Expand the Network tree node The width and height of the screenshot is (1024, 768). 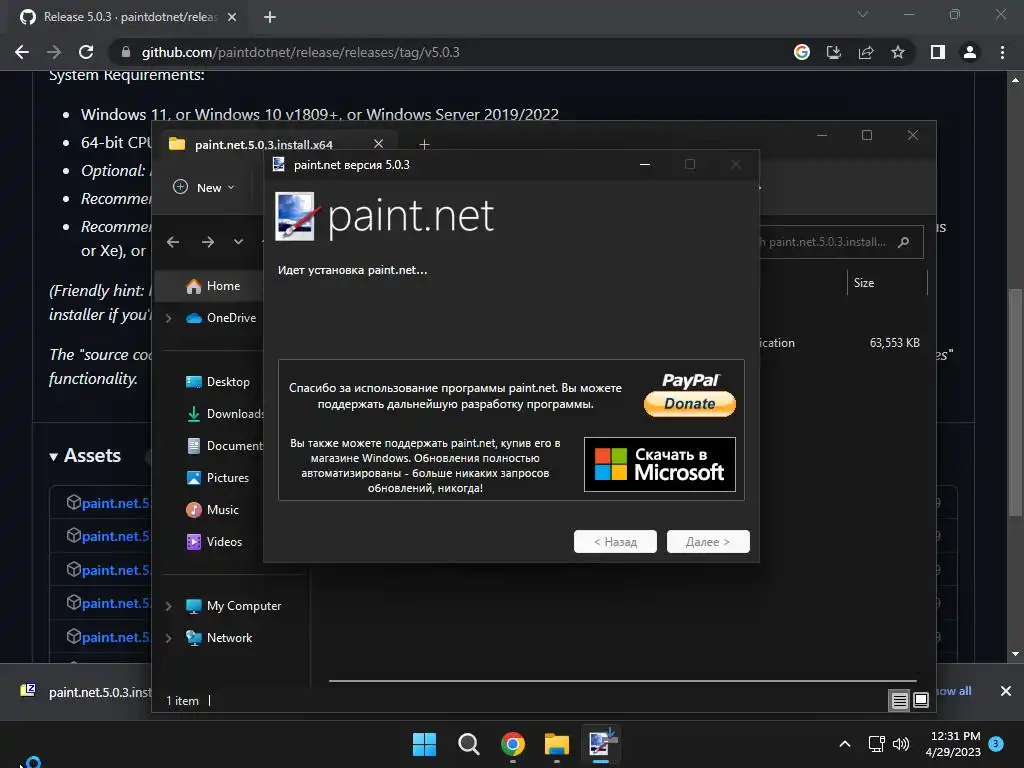[x=168, y=638]
